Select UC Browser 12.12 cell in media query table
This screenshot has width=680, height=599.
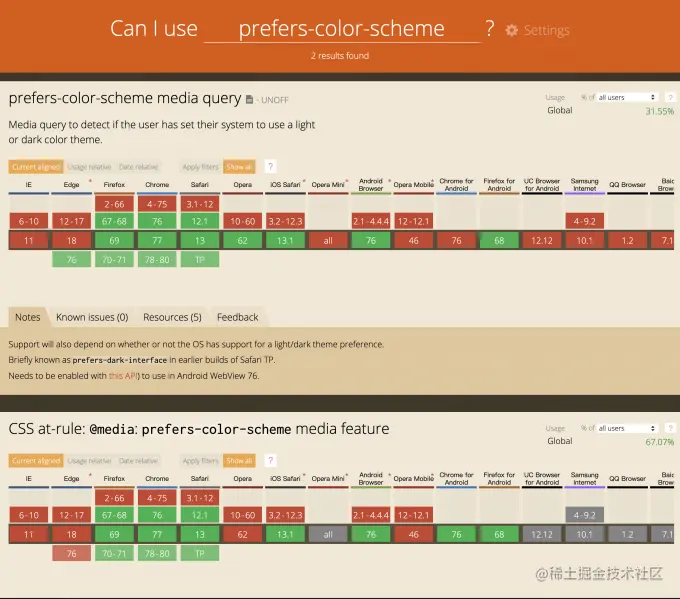[542, 240]
